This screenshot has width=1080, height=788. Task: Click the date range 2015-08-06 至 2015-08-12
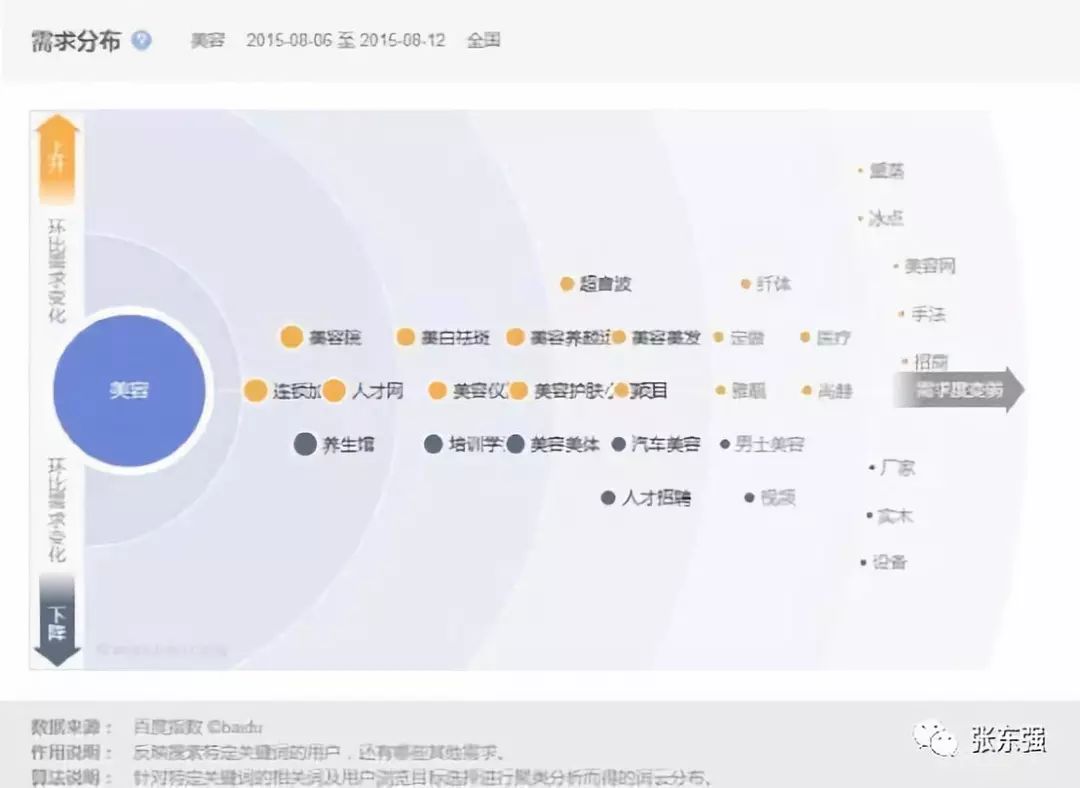point(346,40)
